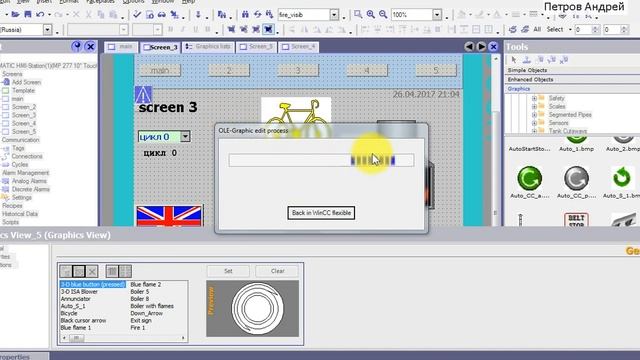Click the Save project toolbar icon
Image resolution: width=640 pixels, height=360 pixels.
tap(28, 14)
